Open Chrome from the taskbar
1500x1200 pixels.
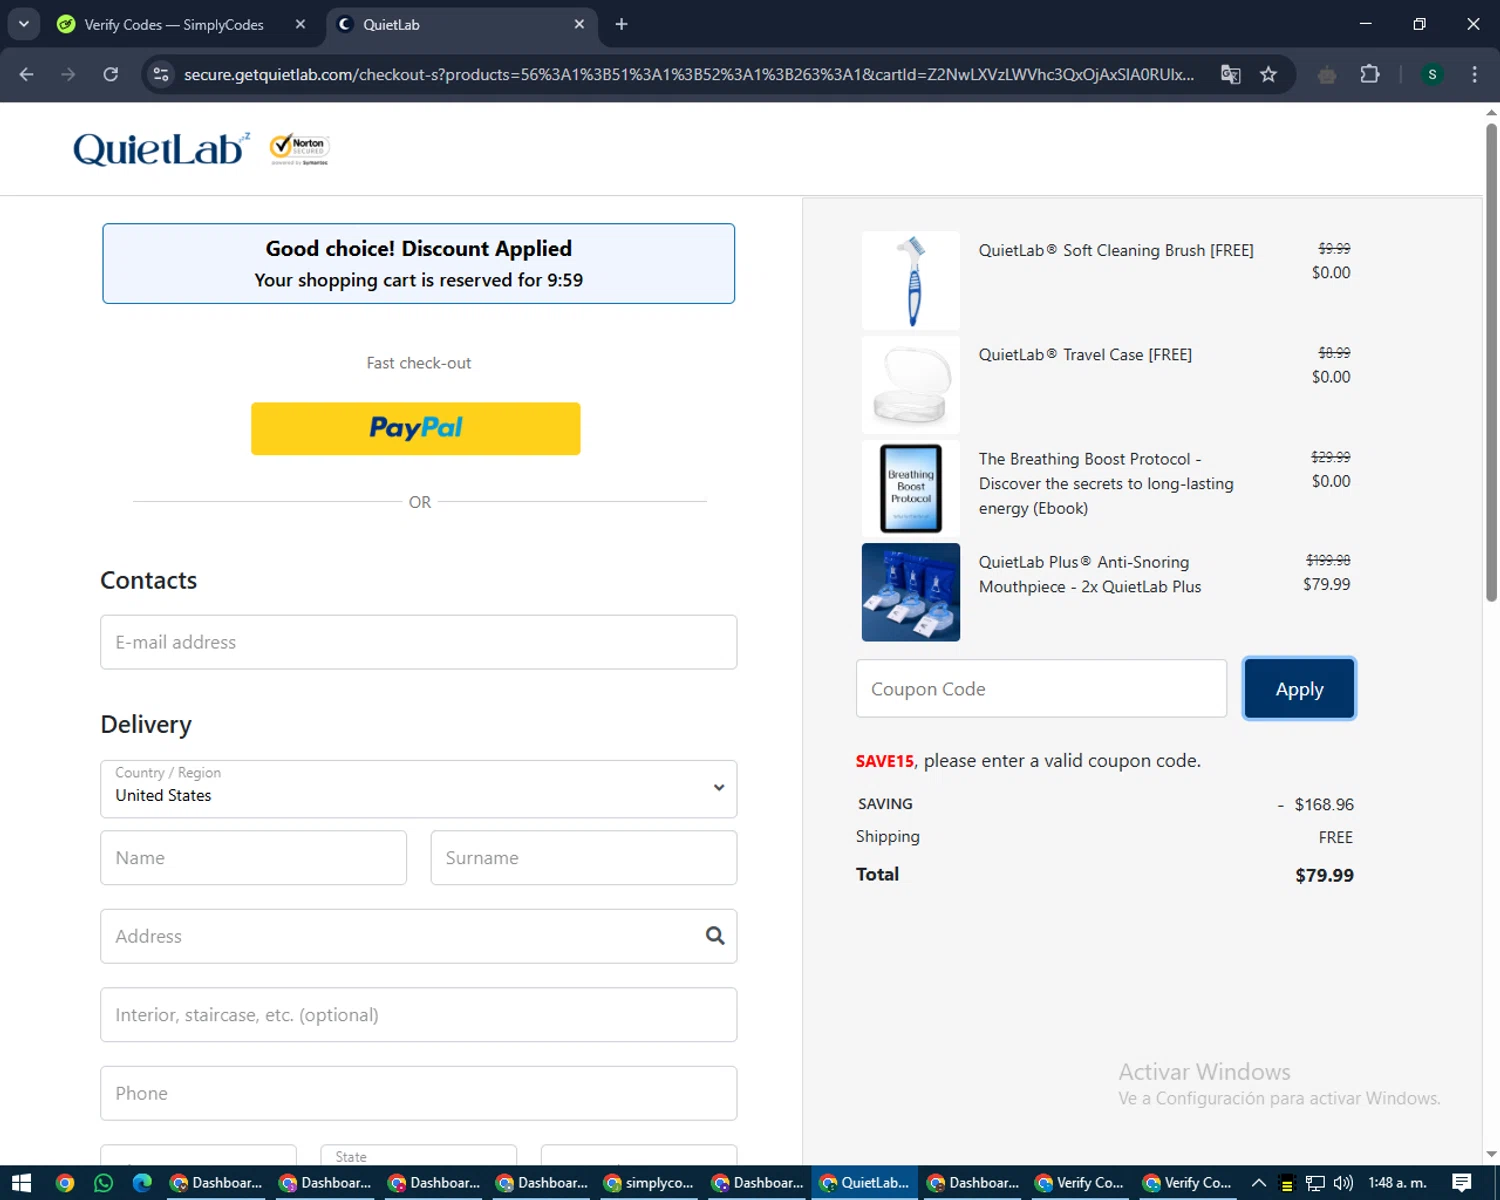click(65, 1183)
